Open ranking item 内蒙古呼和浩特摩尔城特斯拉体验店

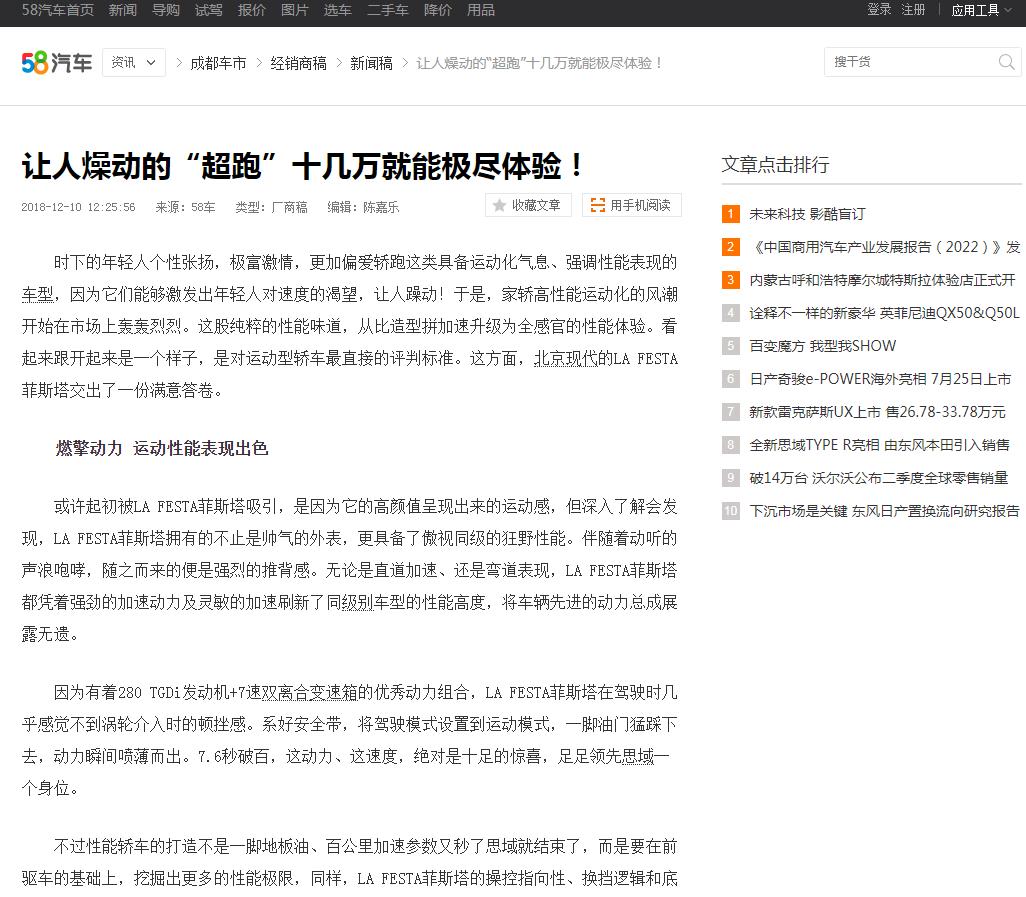[882, 280]
